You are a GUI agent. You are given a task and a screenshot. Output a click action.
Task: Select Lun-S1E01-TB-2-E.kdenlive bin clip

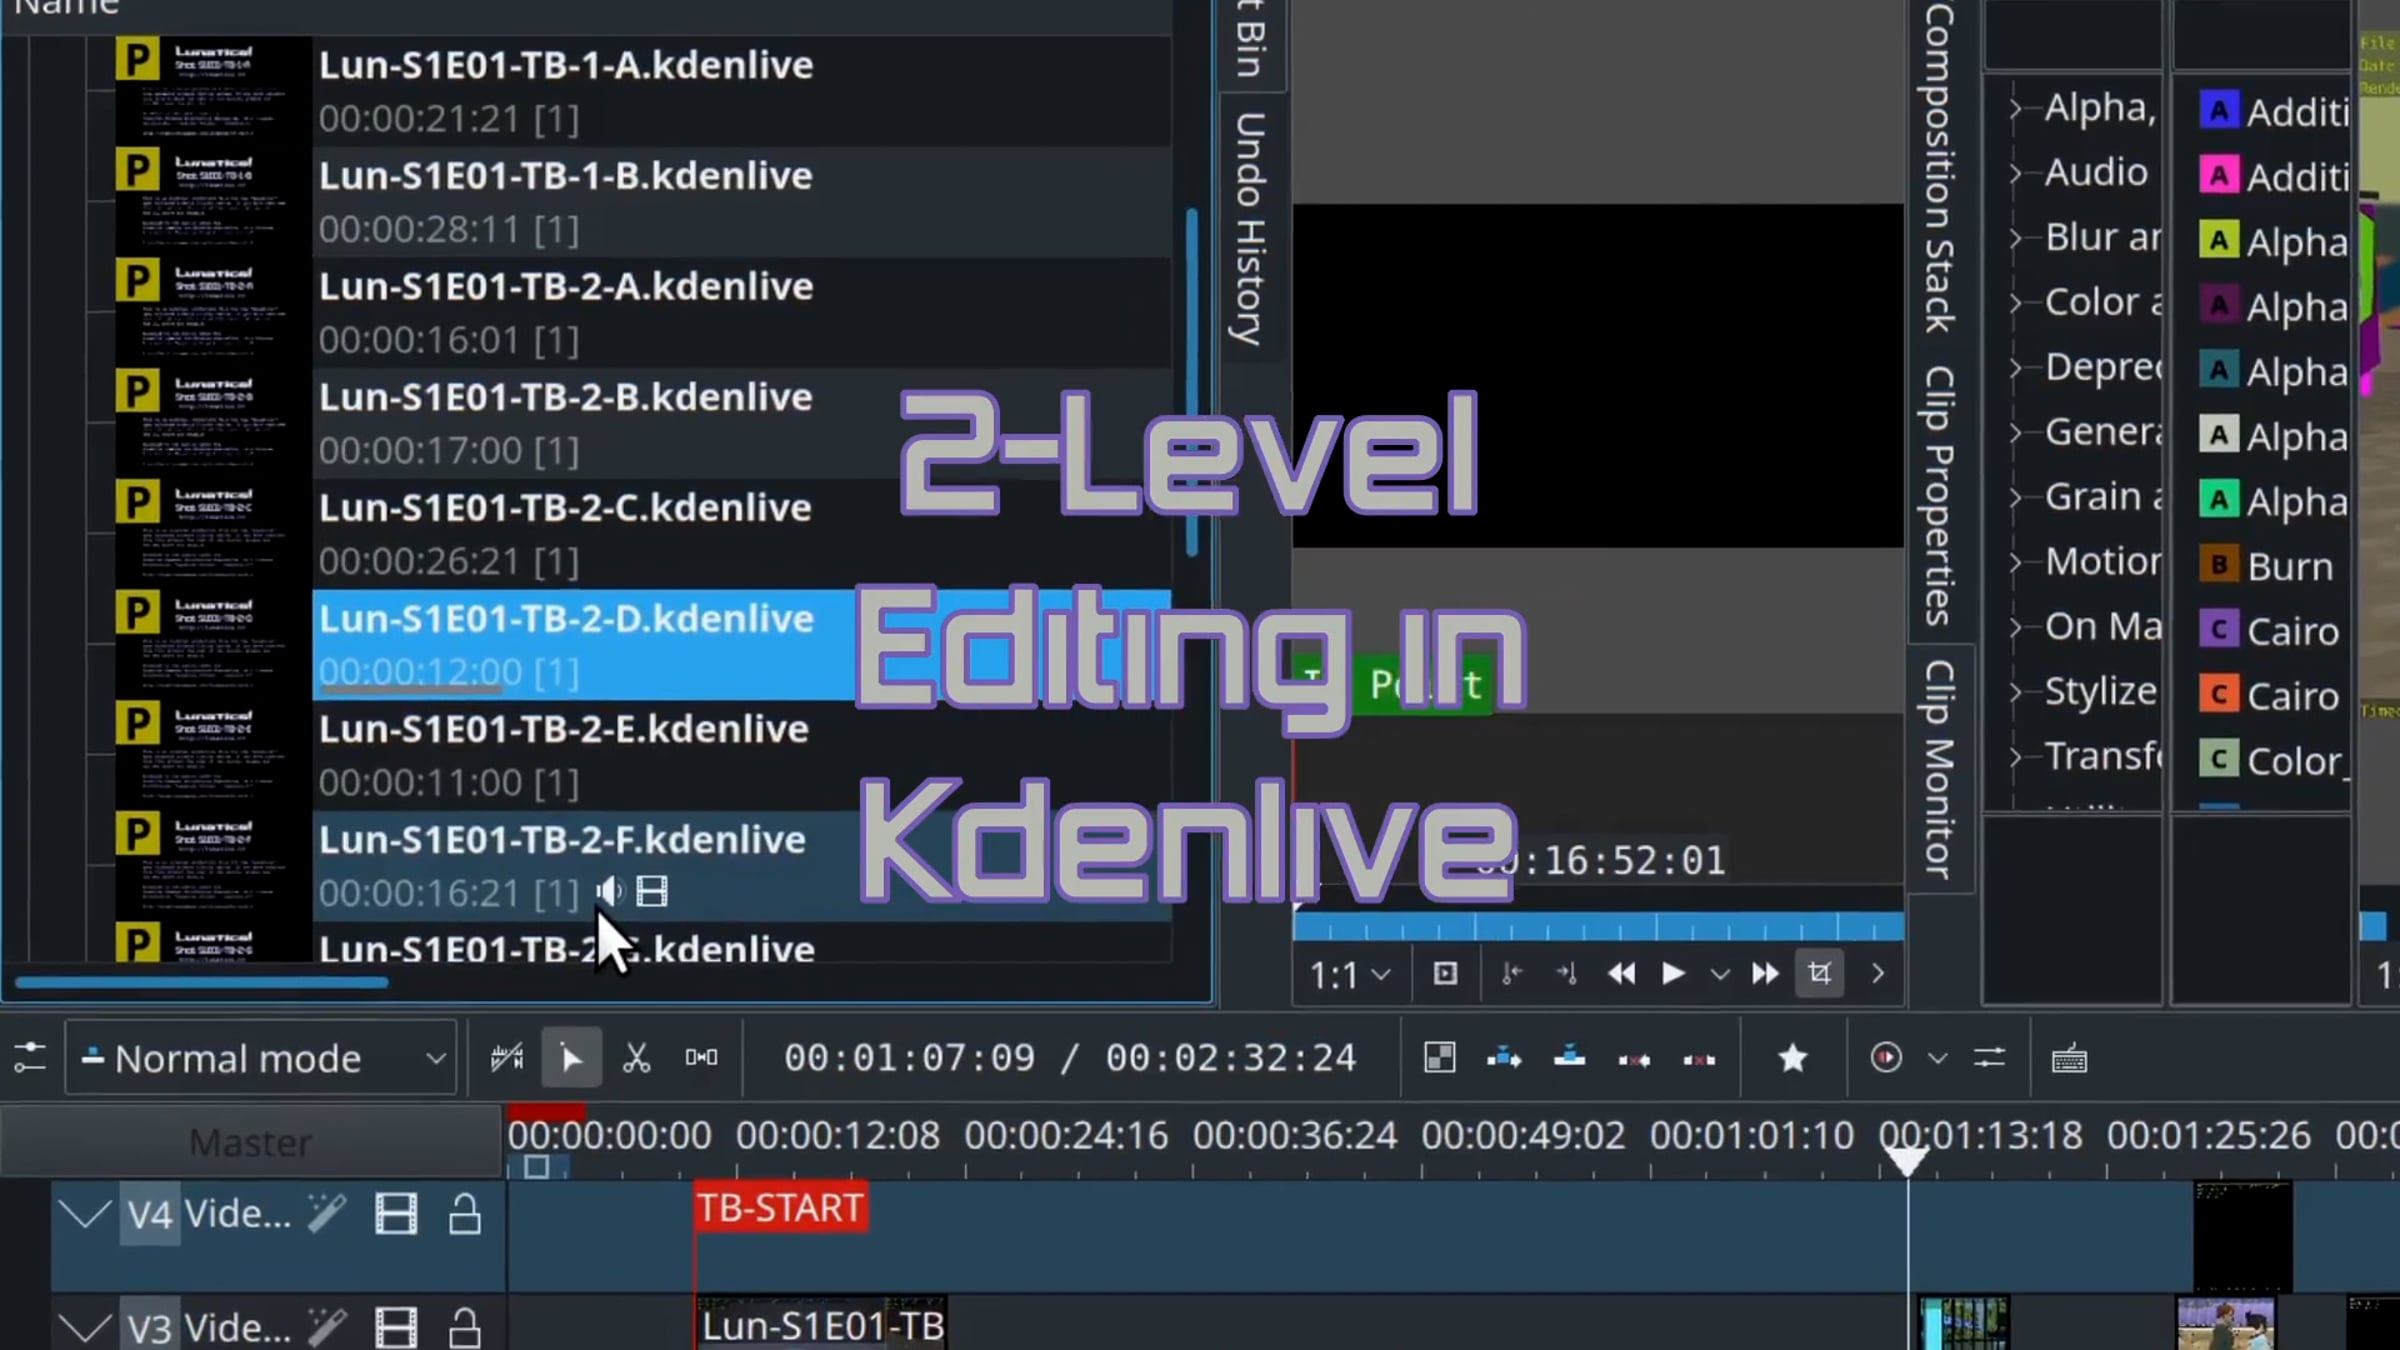coord(563,730)
